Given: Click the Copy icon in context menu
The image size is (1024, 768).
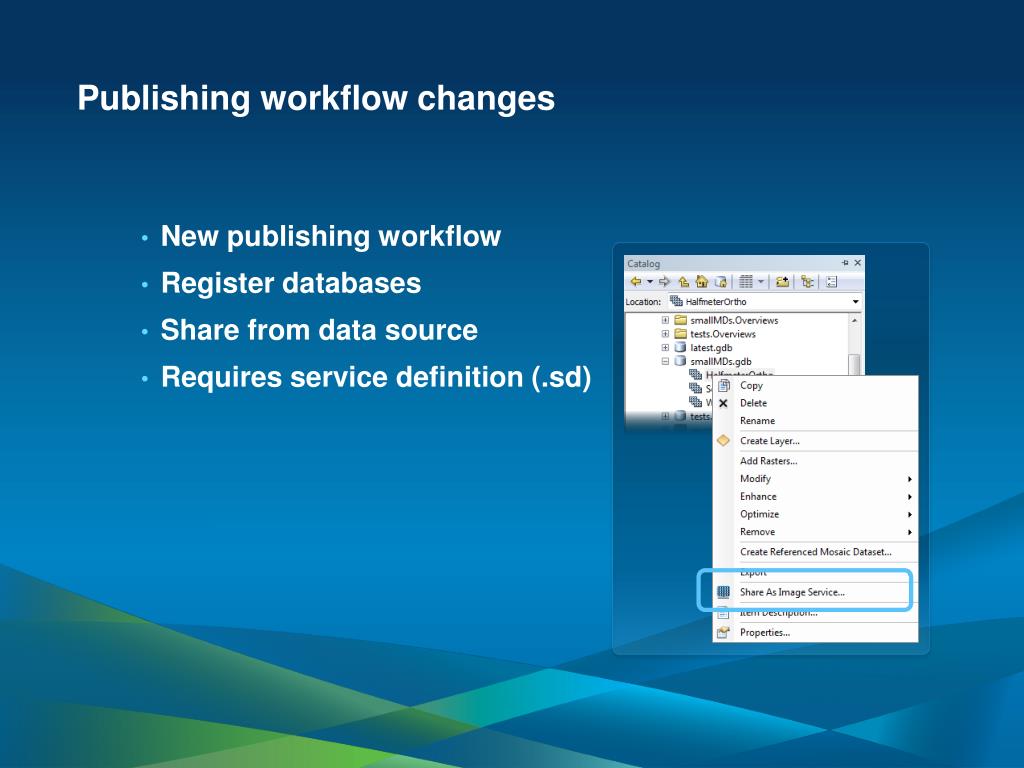Looking at the screenshot, I should (x=724, y=385).
